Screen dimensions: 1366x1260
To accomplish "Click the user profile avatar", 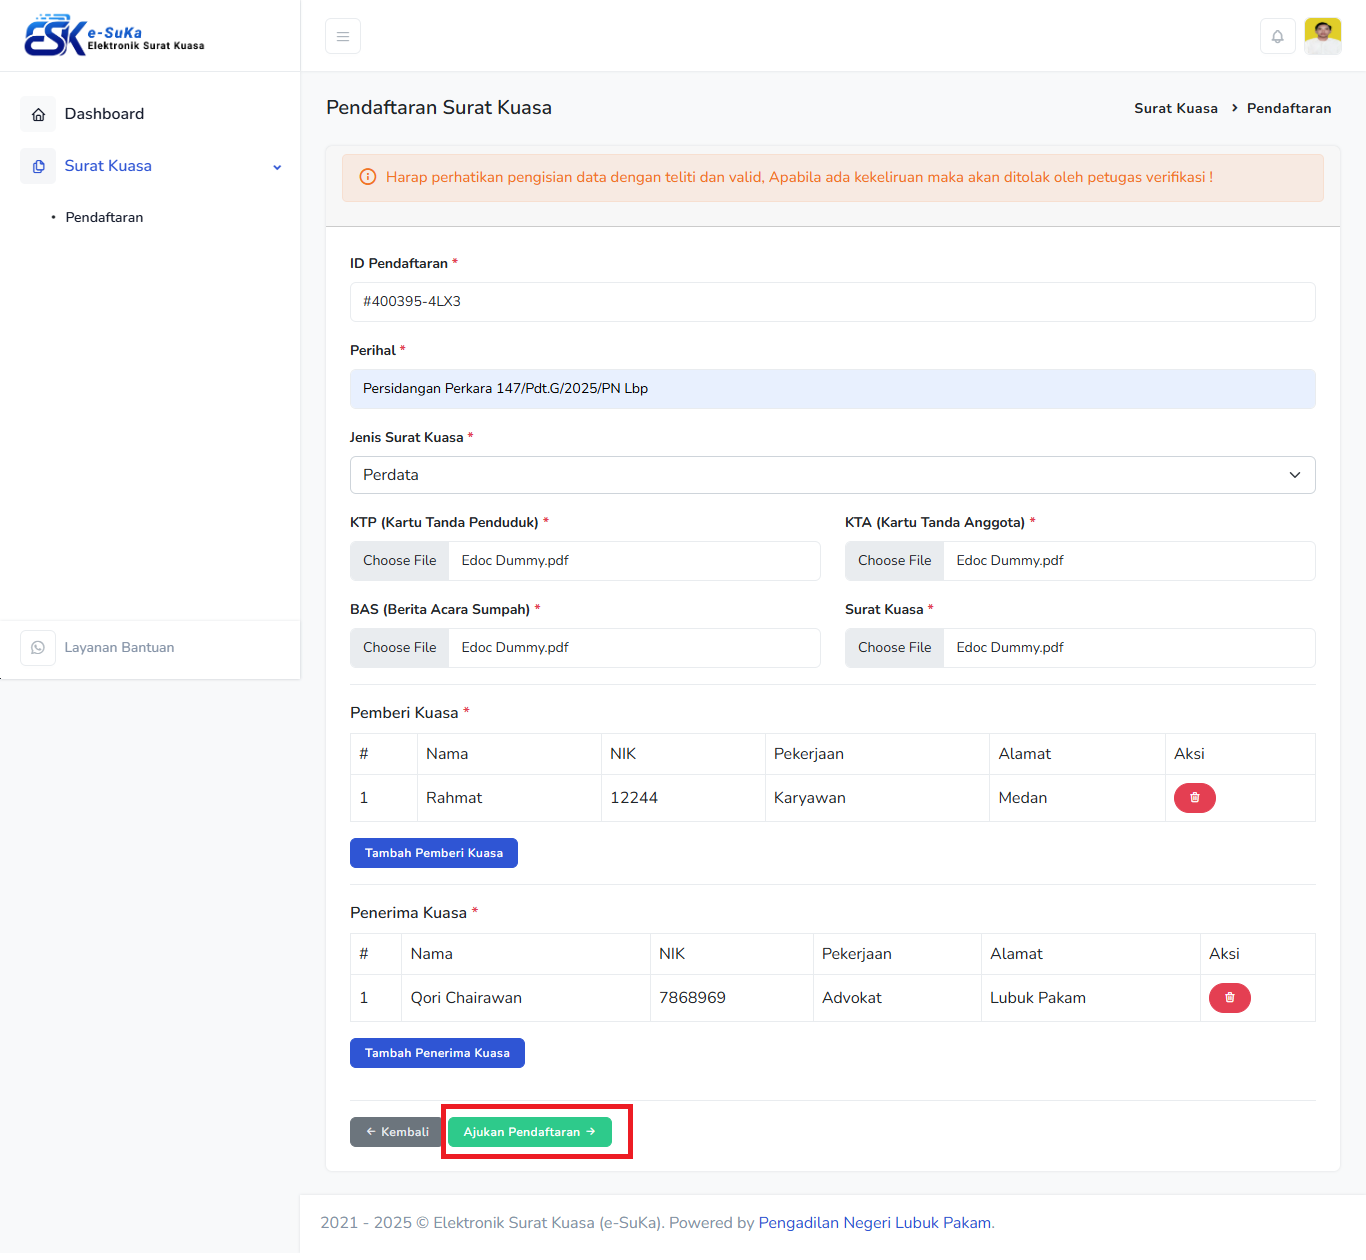I will point(1322,37).
